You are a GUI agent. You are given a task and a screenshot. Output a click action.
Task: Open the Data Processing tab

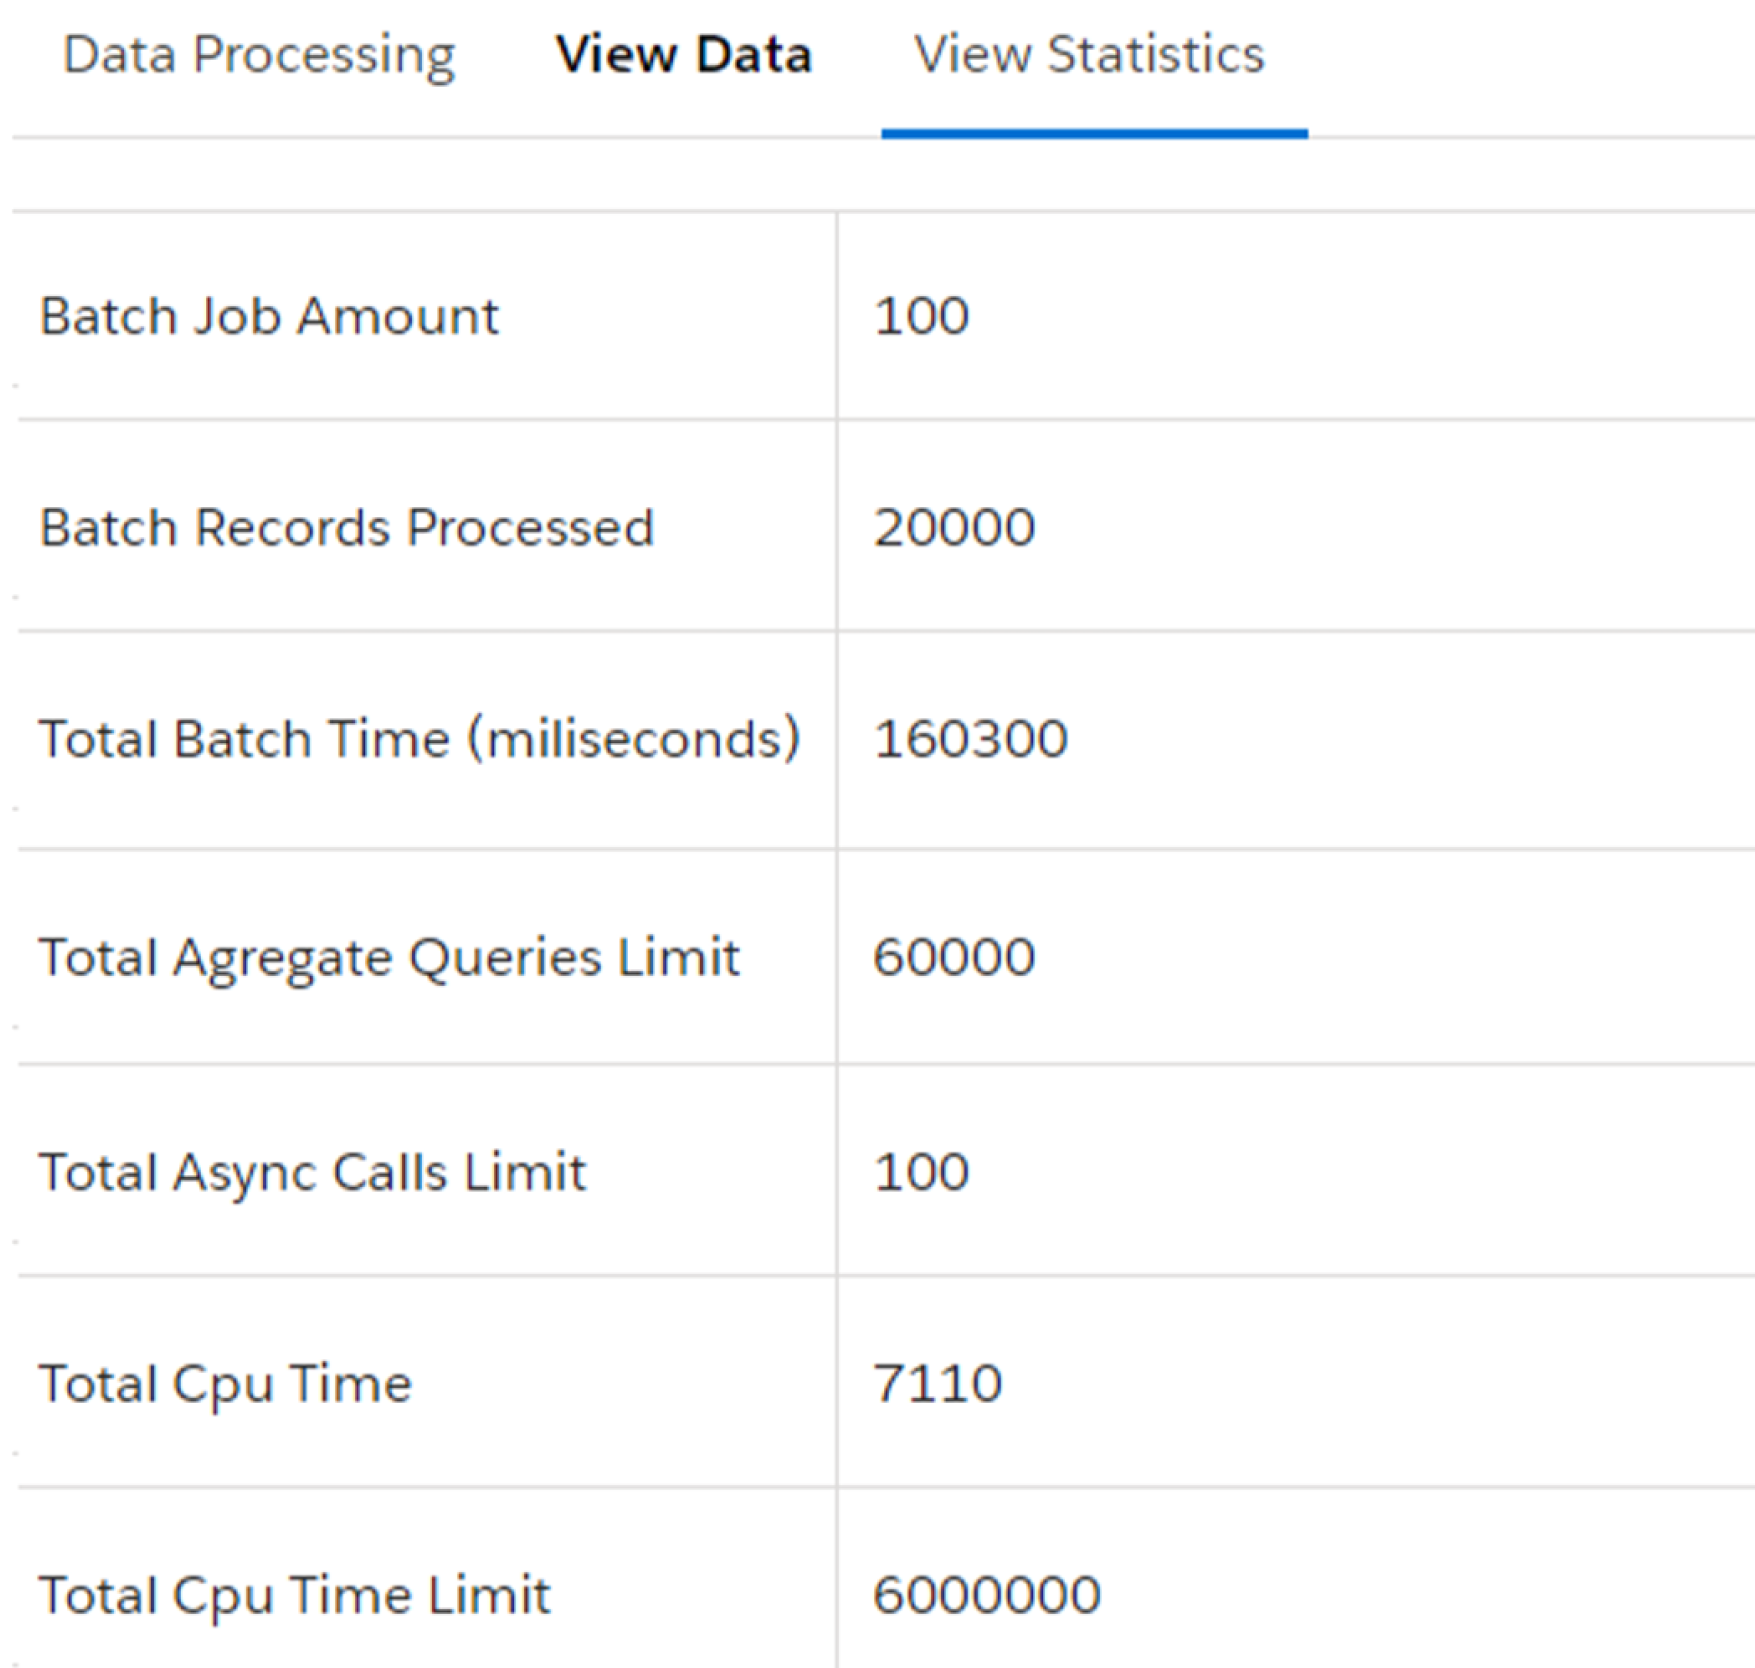tap(259, 55)
